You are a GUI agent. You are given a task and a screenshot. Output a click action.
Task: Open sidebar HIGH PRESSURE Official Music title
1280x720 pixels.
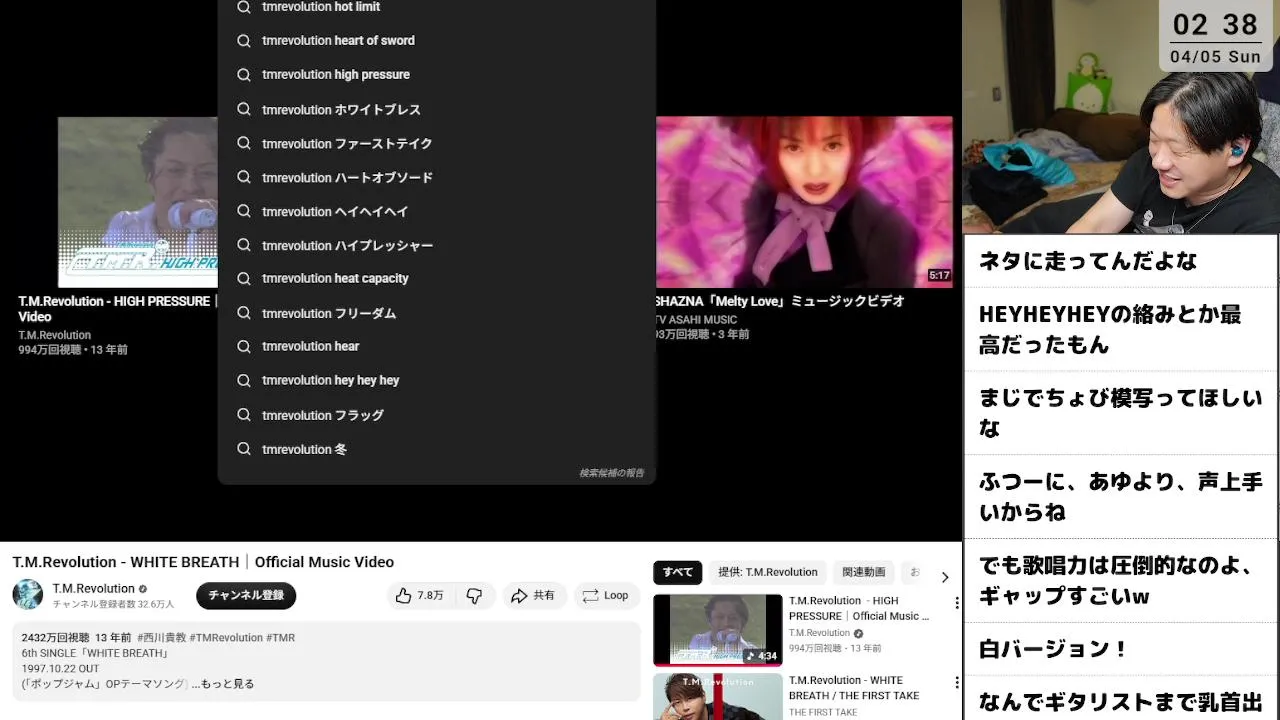click(x=859, y=608)
